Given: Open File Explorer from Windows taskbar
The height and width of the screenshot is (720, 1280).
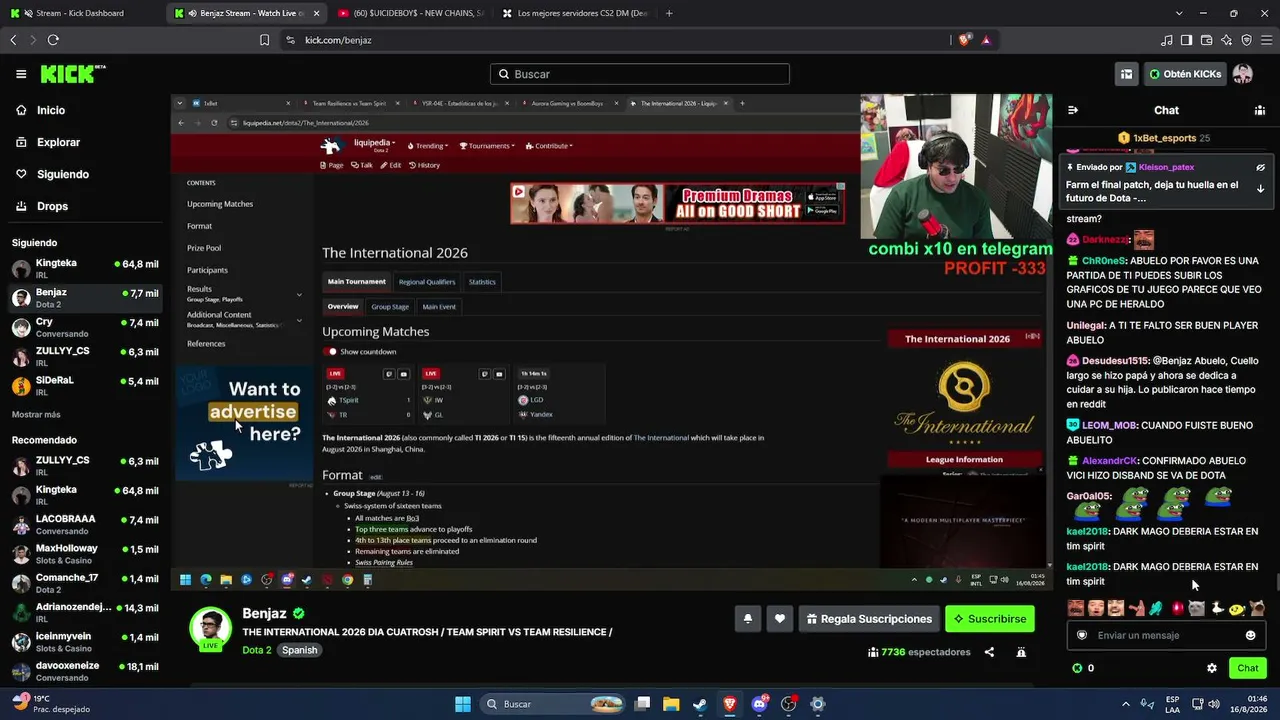Looking at the screenshot, I should click(x=671, y=704).
